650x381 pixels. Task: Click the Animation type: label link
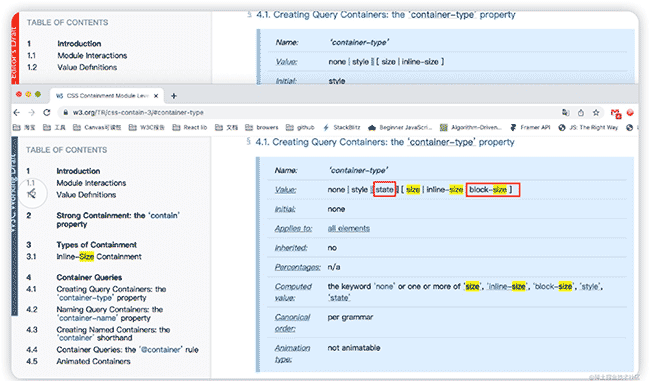pyautogui.click(x=292, y=354)
